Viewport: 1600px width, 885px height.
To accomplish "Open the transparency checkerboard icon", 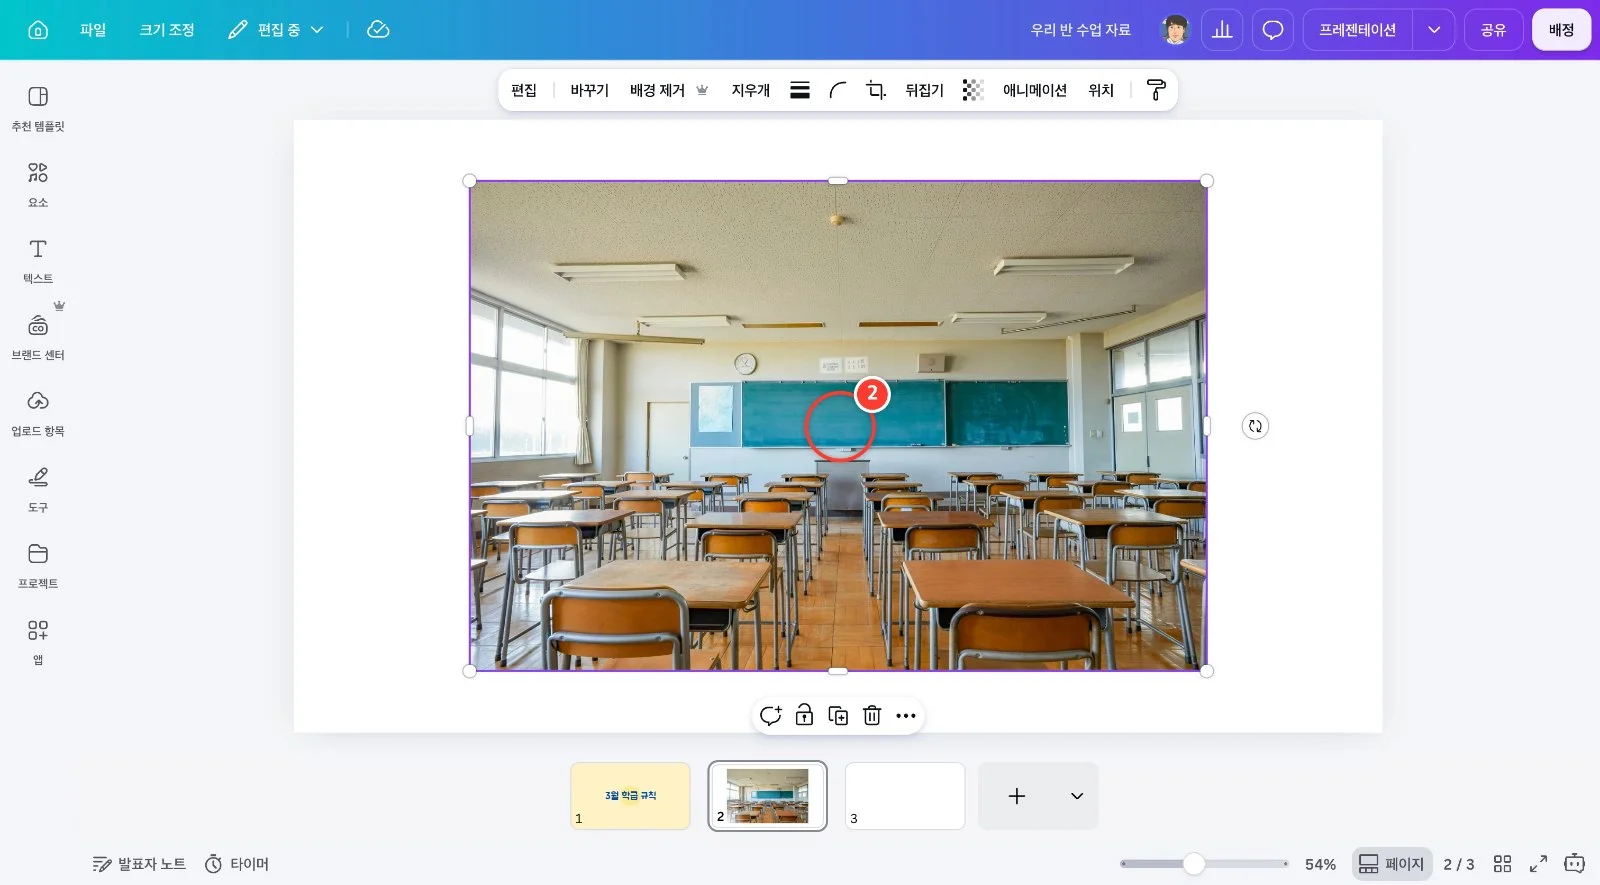I will 973,90.
